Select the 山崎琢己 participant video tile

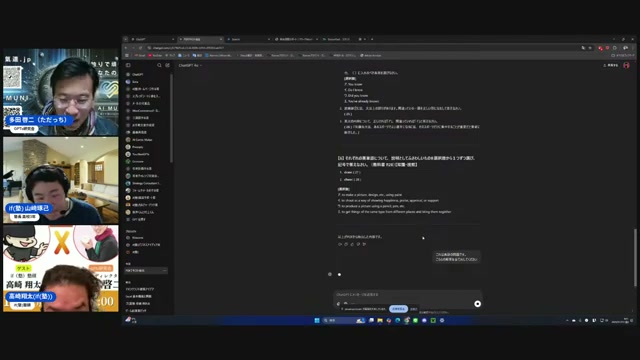pos(61,180)
